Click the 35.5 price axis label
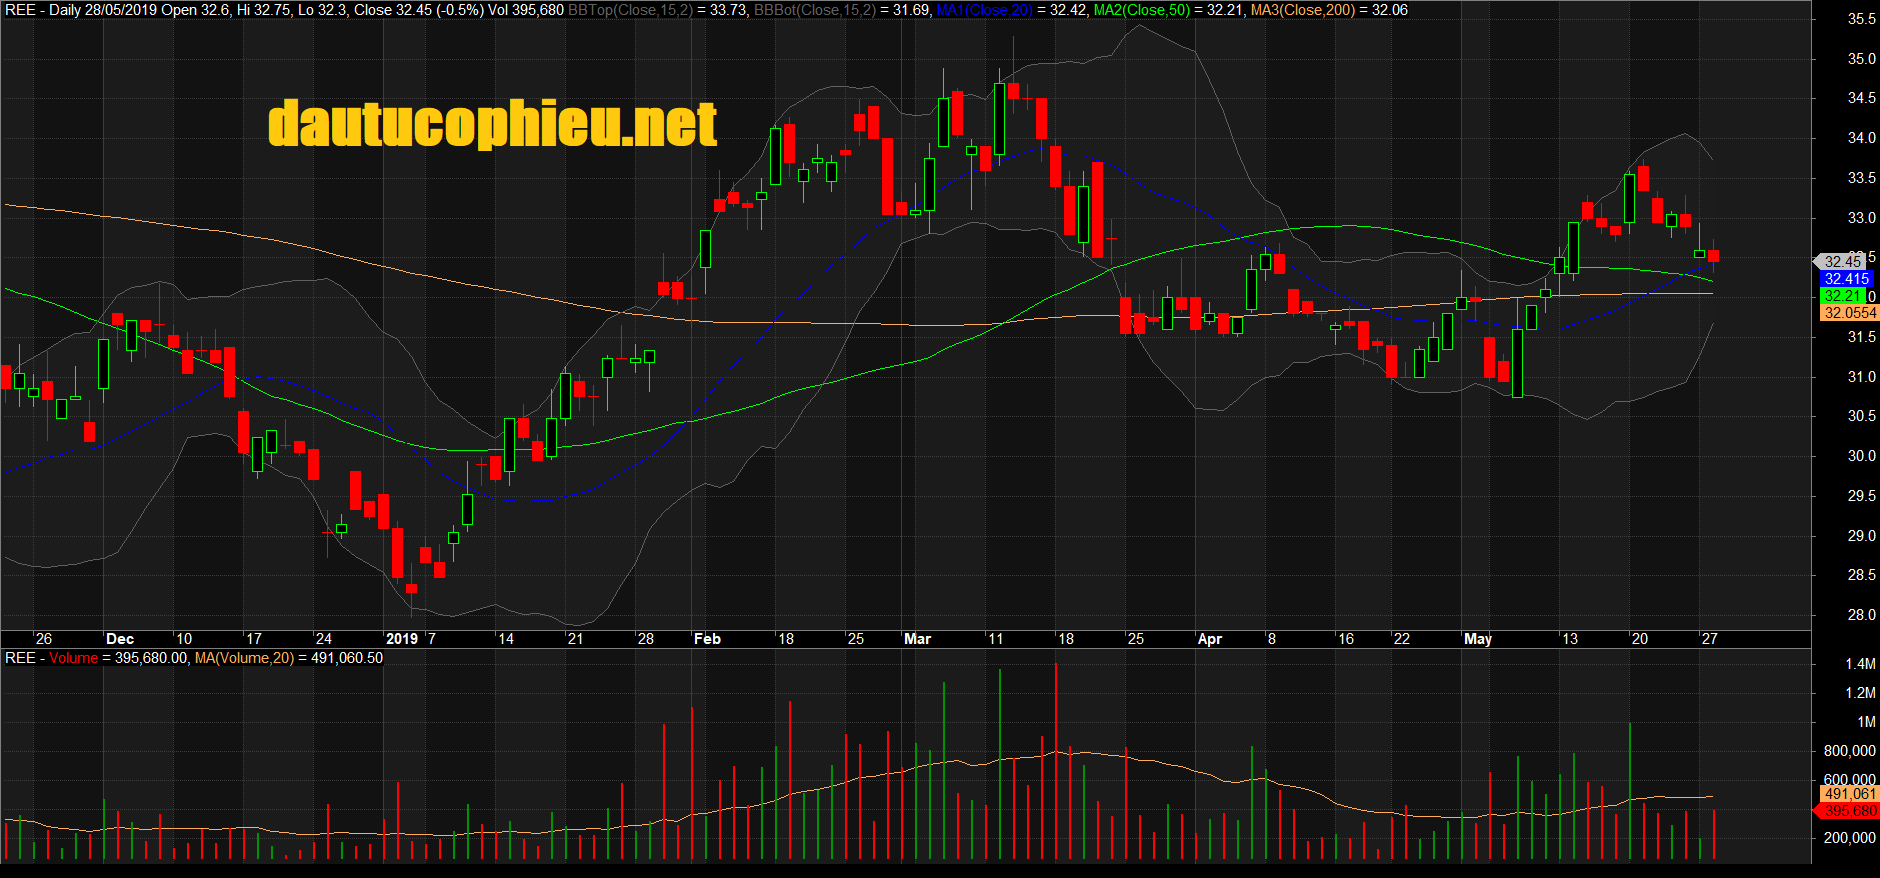 [1861, 19]
